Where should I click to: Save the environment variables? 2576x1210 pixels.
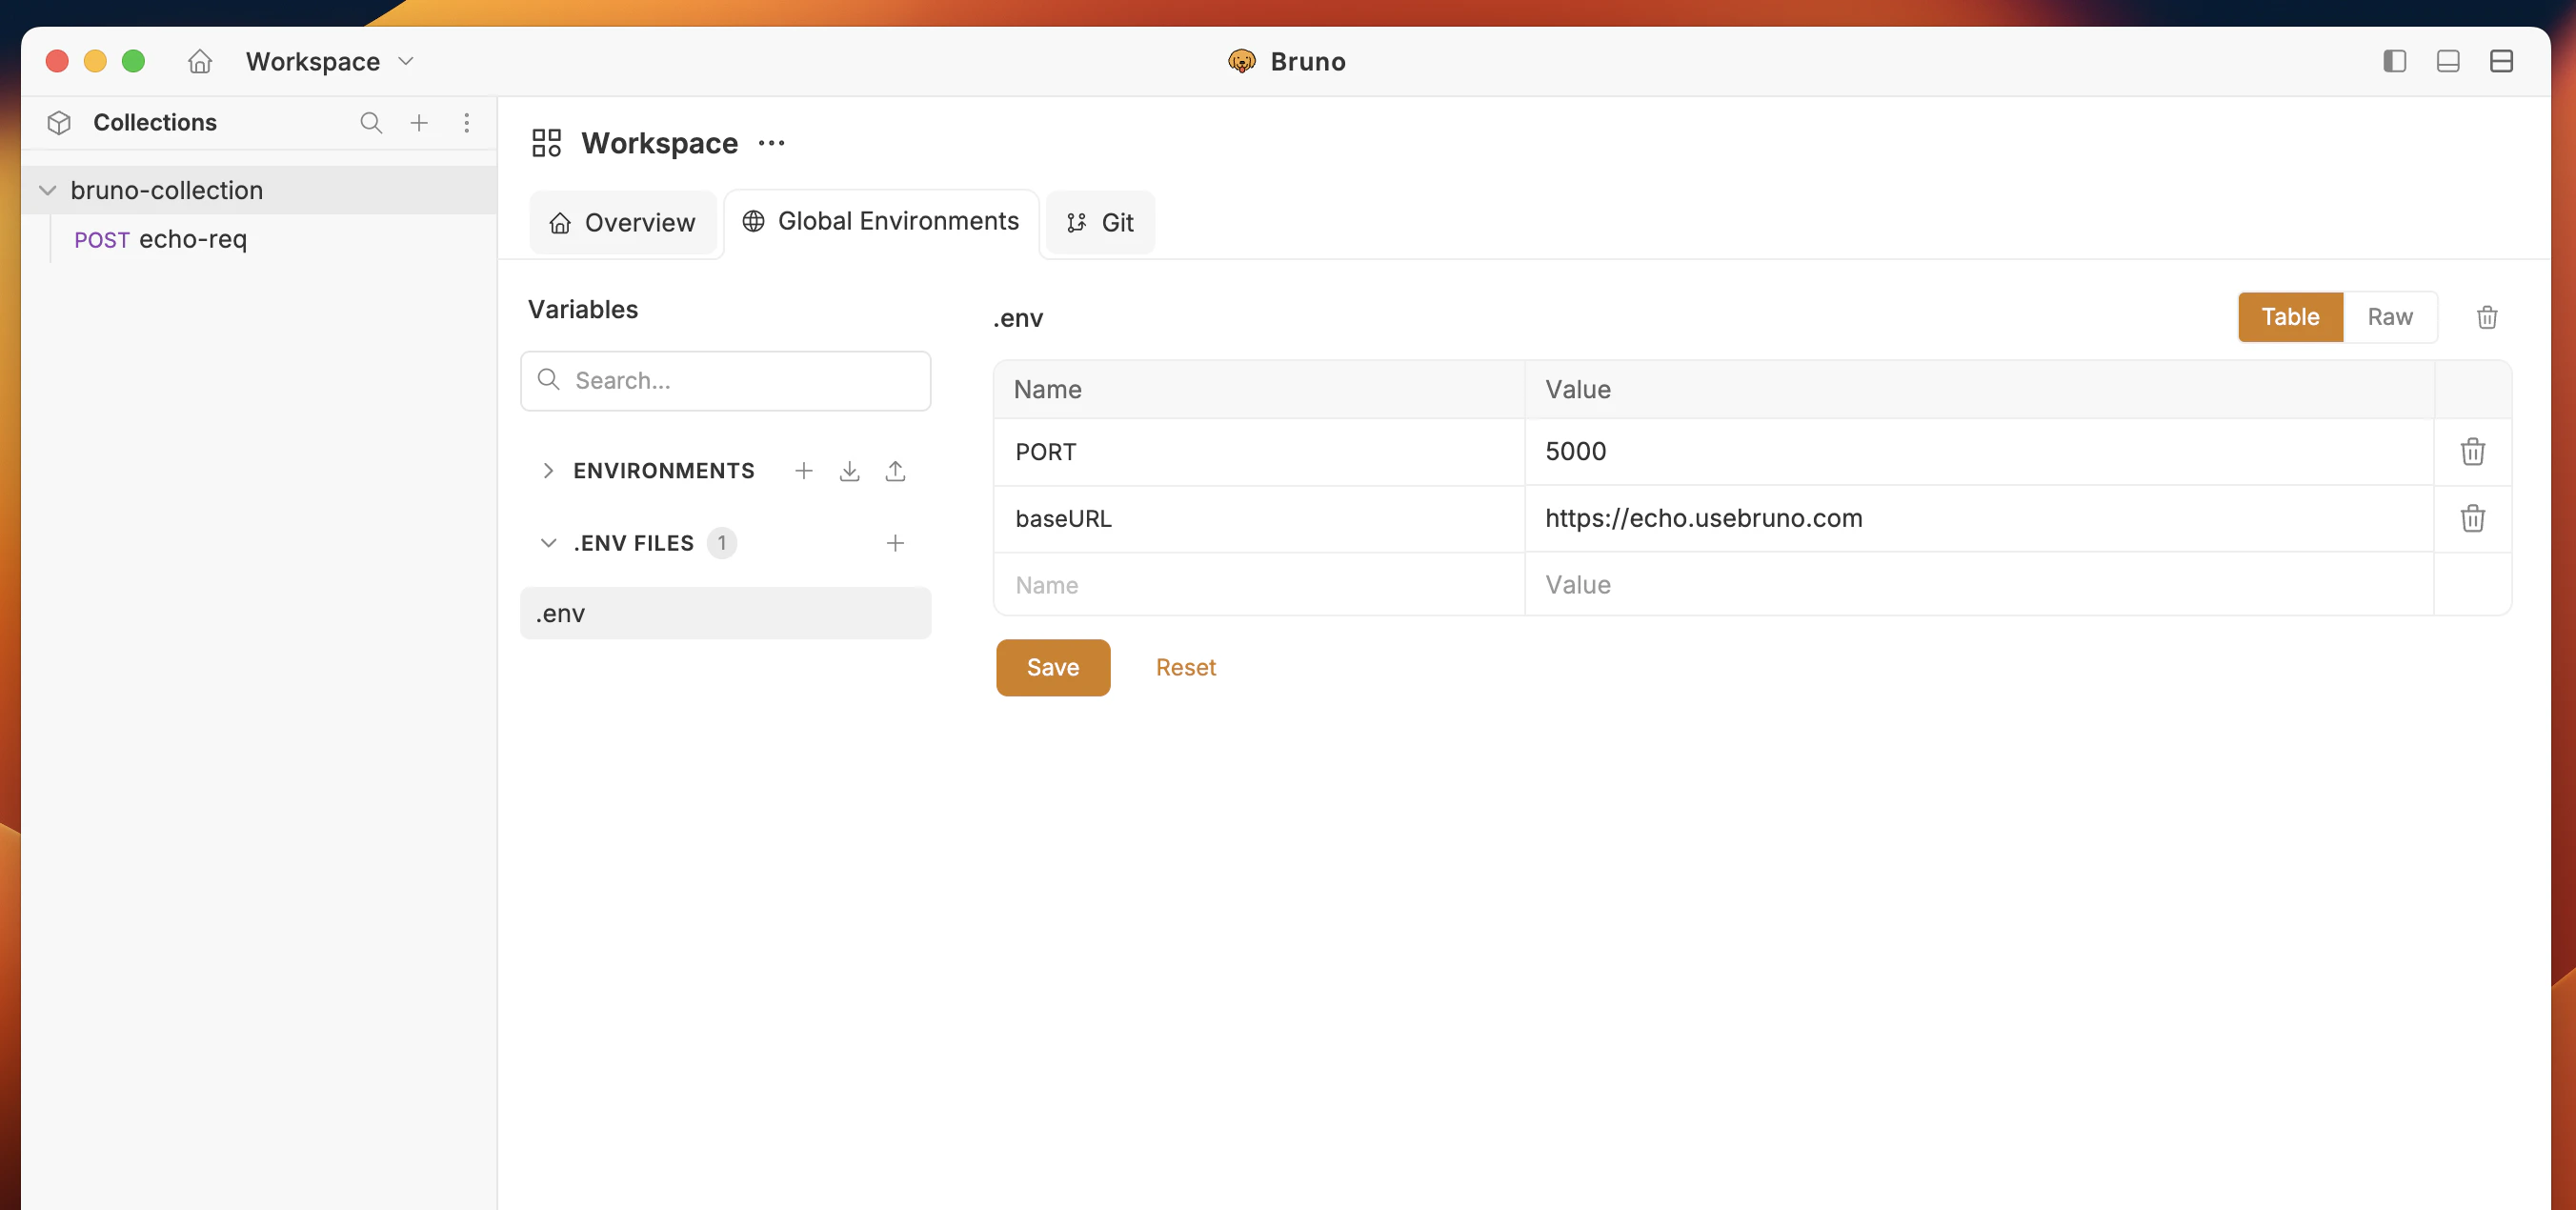click(x=1052, y=667)
